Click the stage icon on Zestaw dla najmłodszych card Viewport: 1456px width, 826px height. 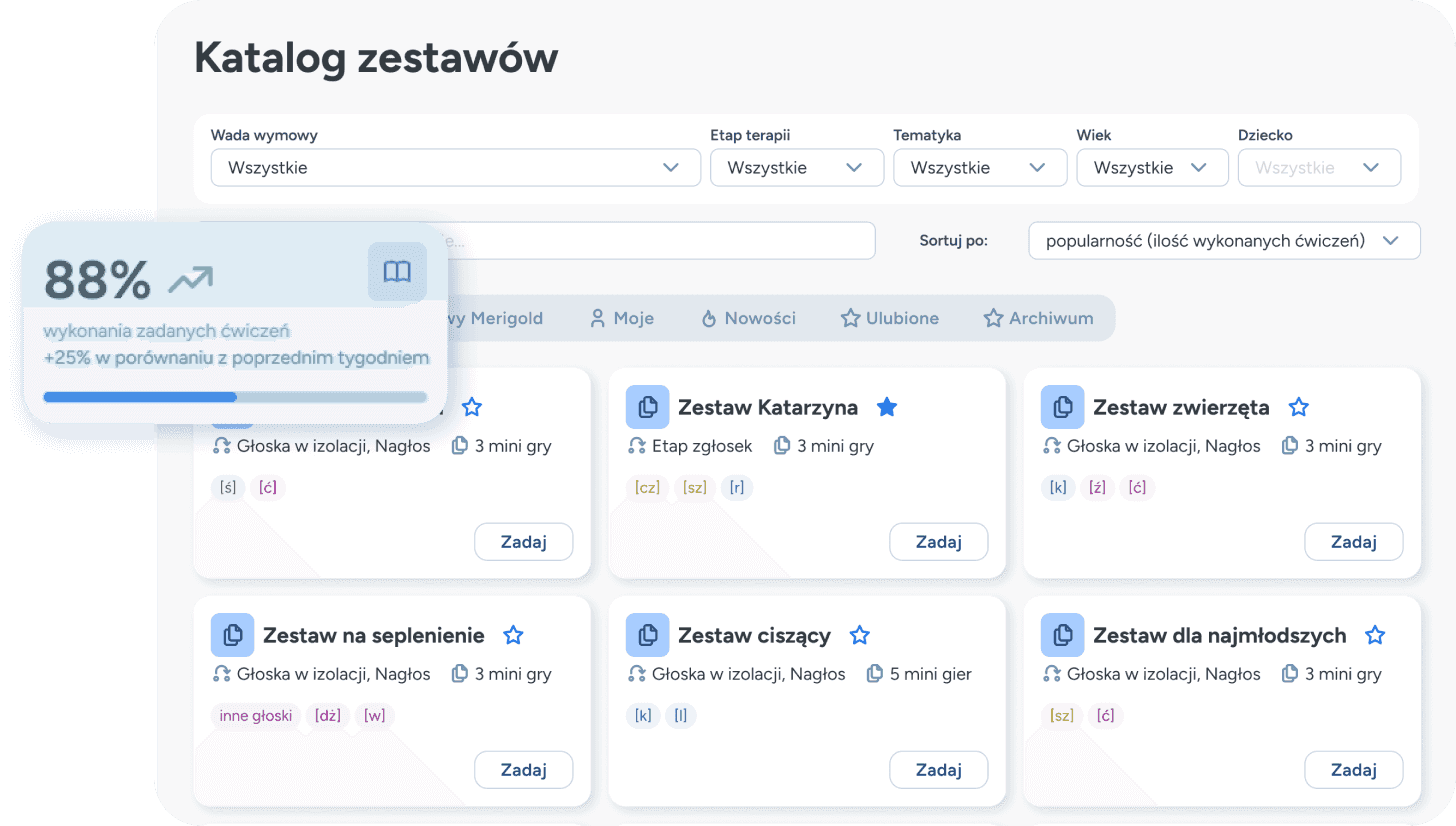(1051, 674)
